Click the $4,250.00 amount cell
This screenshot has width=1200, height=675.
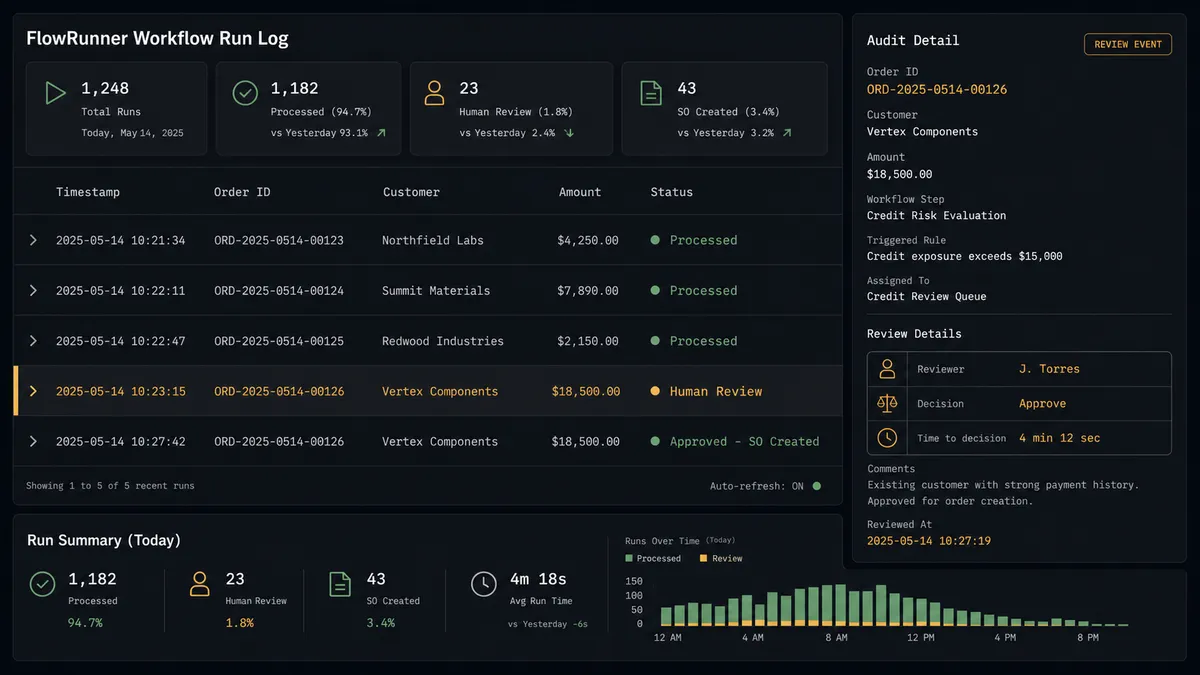tap(588, 240)
